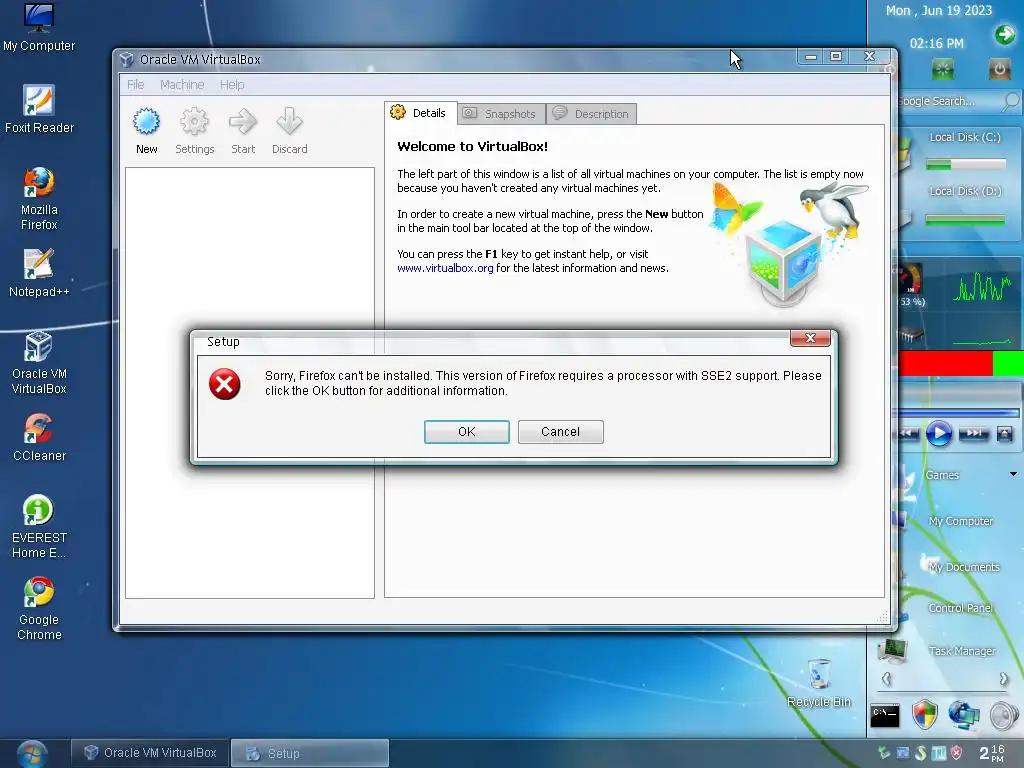The width and height of the screenshot is (1024, 768).
Task: Click the magnifier search icon in sidebar
Action: coord(1010,101)
